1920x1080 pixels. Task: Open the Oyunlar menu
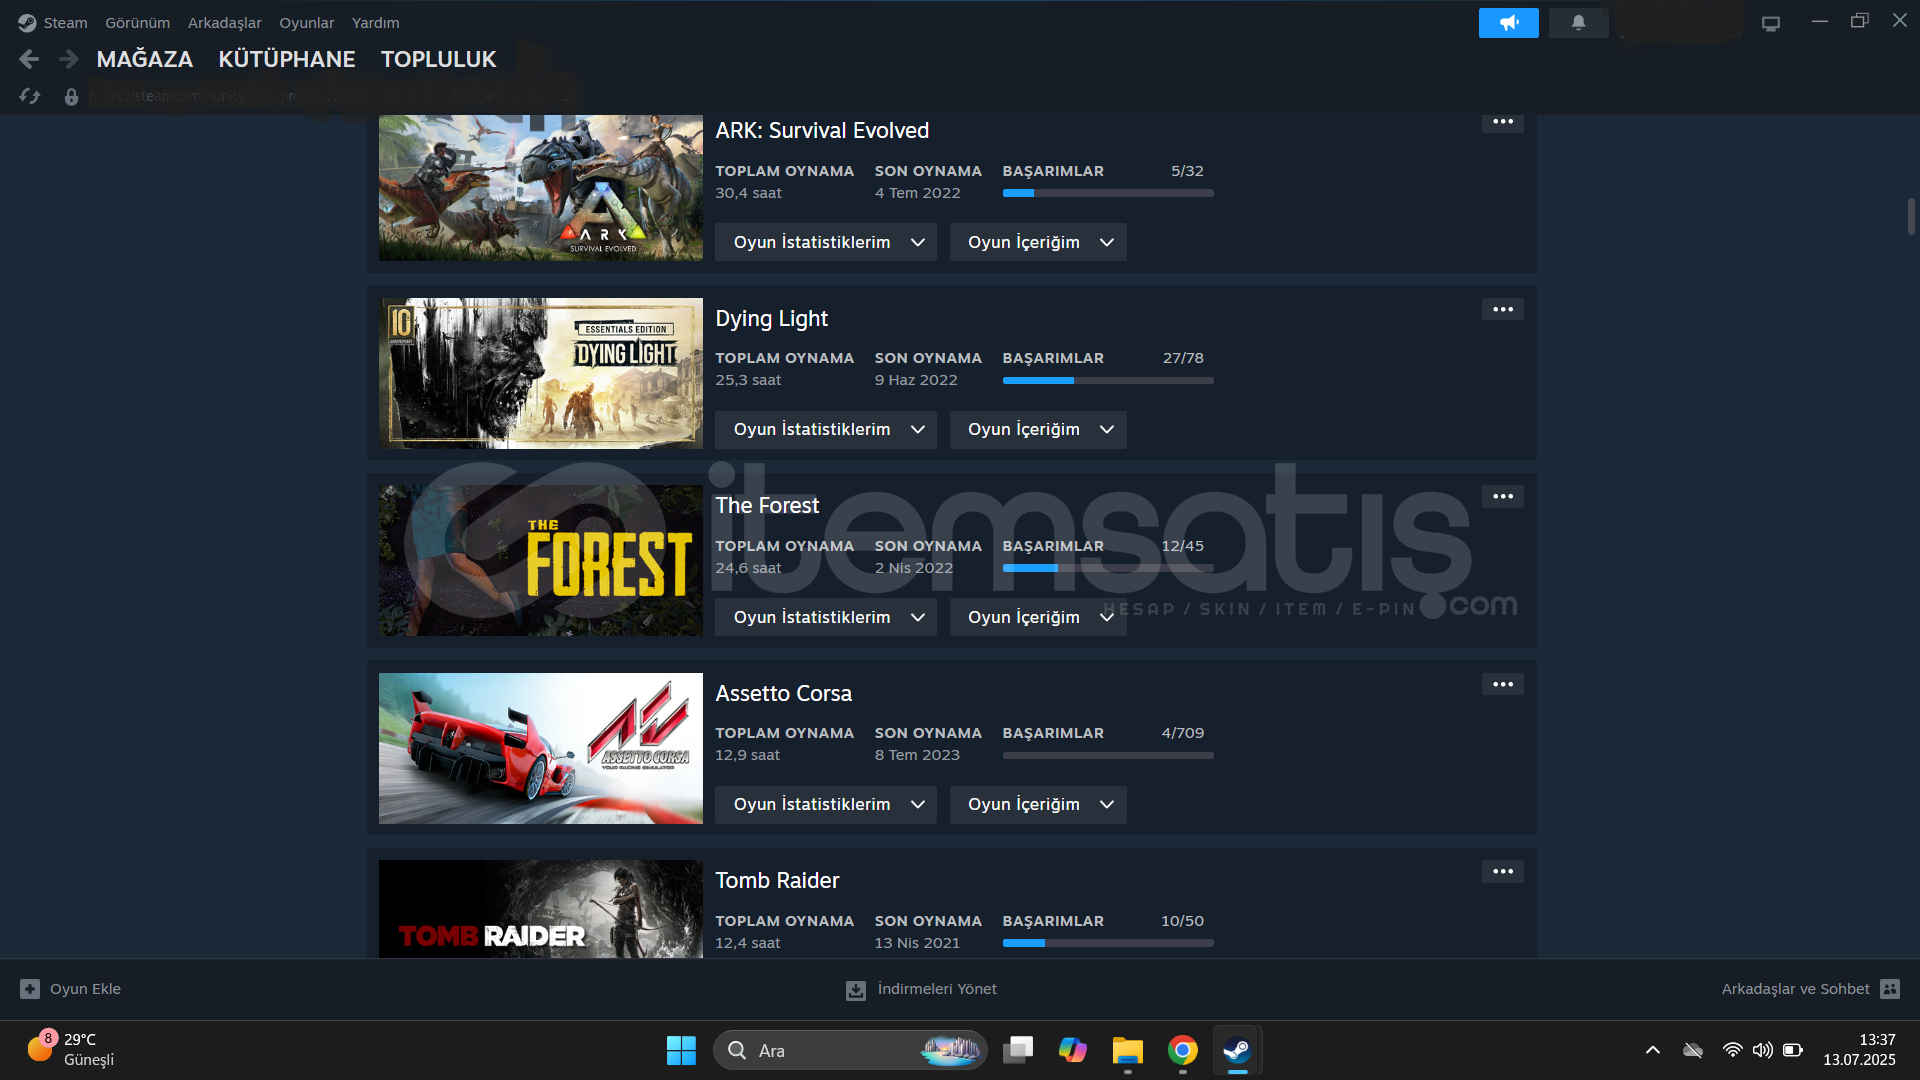click(306, 22)
